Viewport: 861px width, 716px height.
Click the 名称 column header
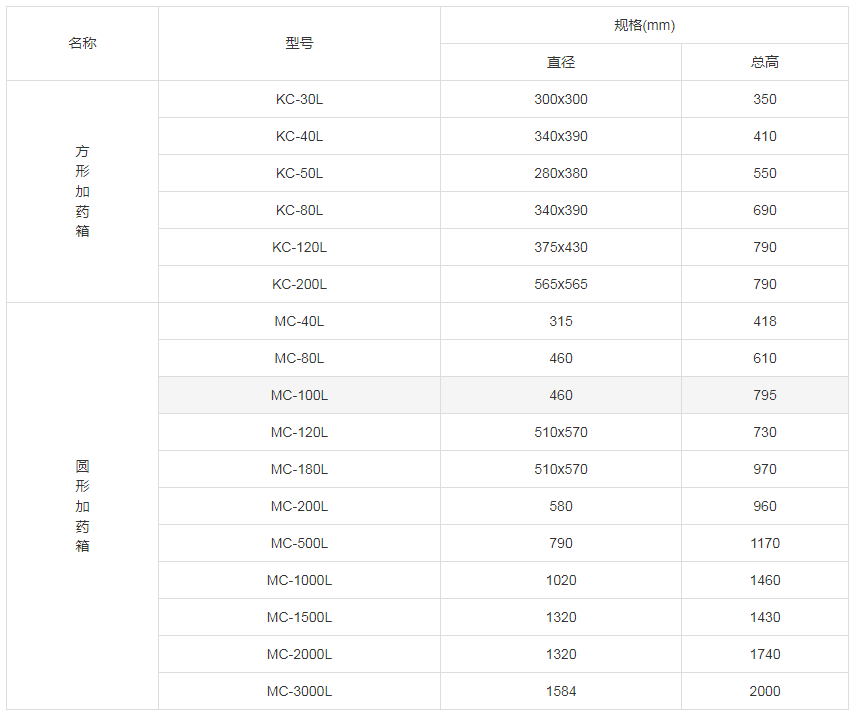pyautogui.click(x=83, y=44)
